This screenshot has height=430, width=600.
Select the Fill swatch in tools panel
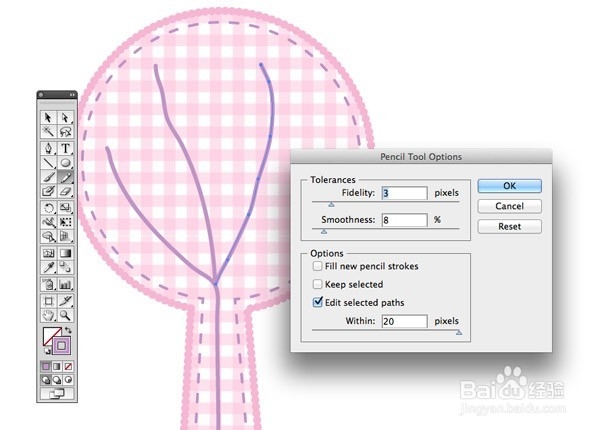pos(49,336)
